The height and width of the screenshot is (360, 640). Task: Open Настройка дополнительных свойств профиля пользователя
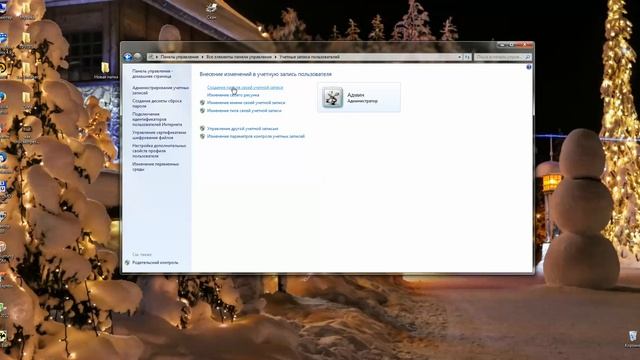[x=159, y=151]
